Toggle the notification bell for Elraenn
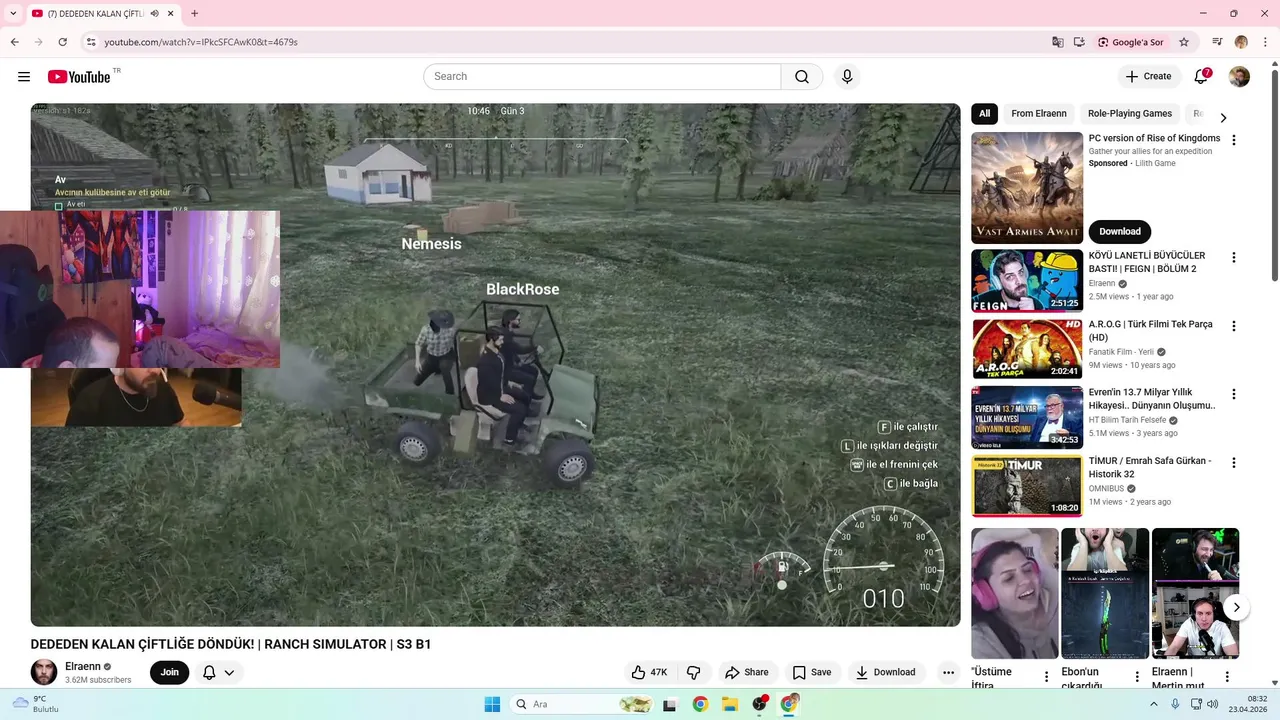1280x720 pixels. click(219, 672)
